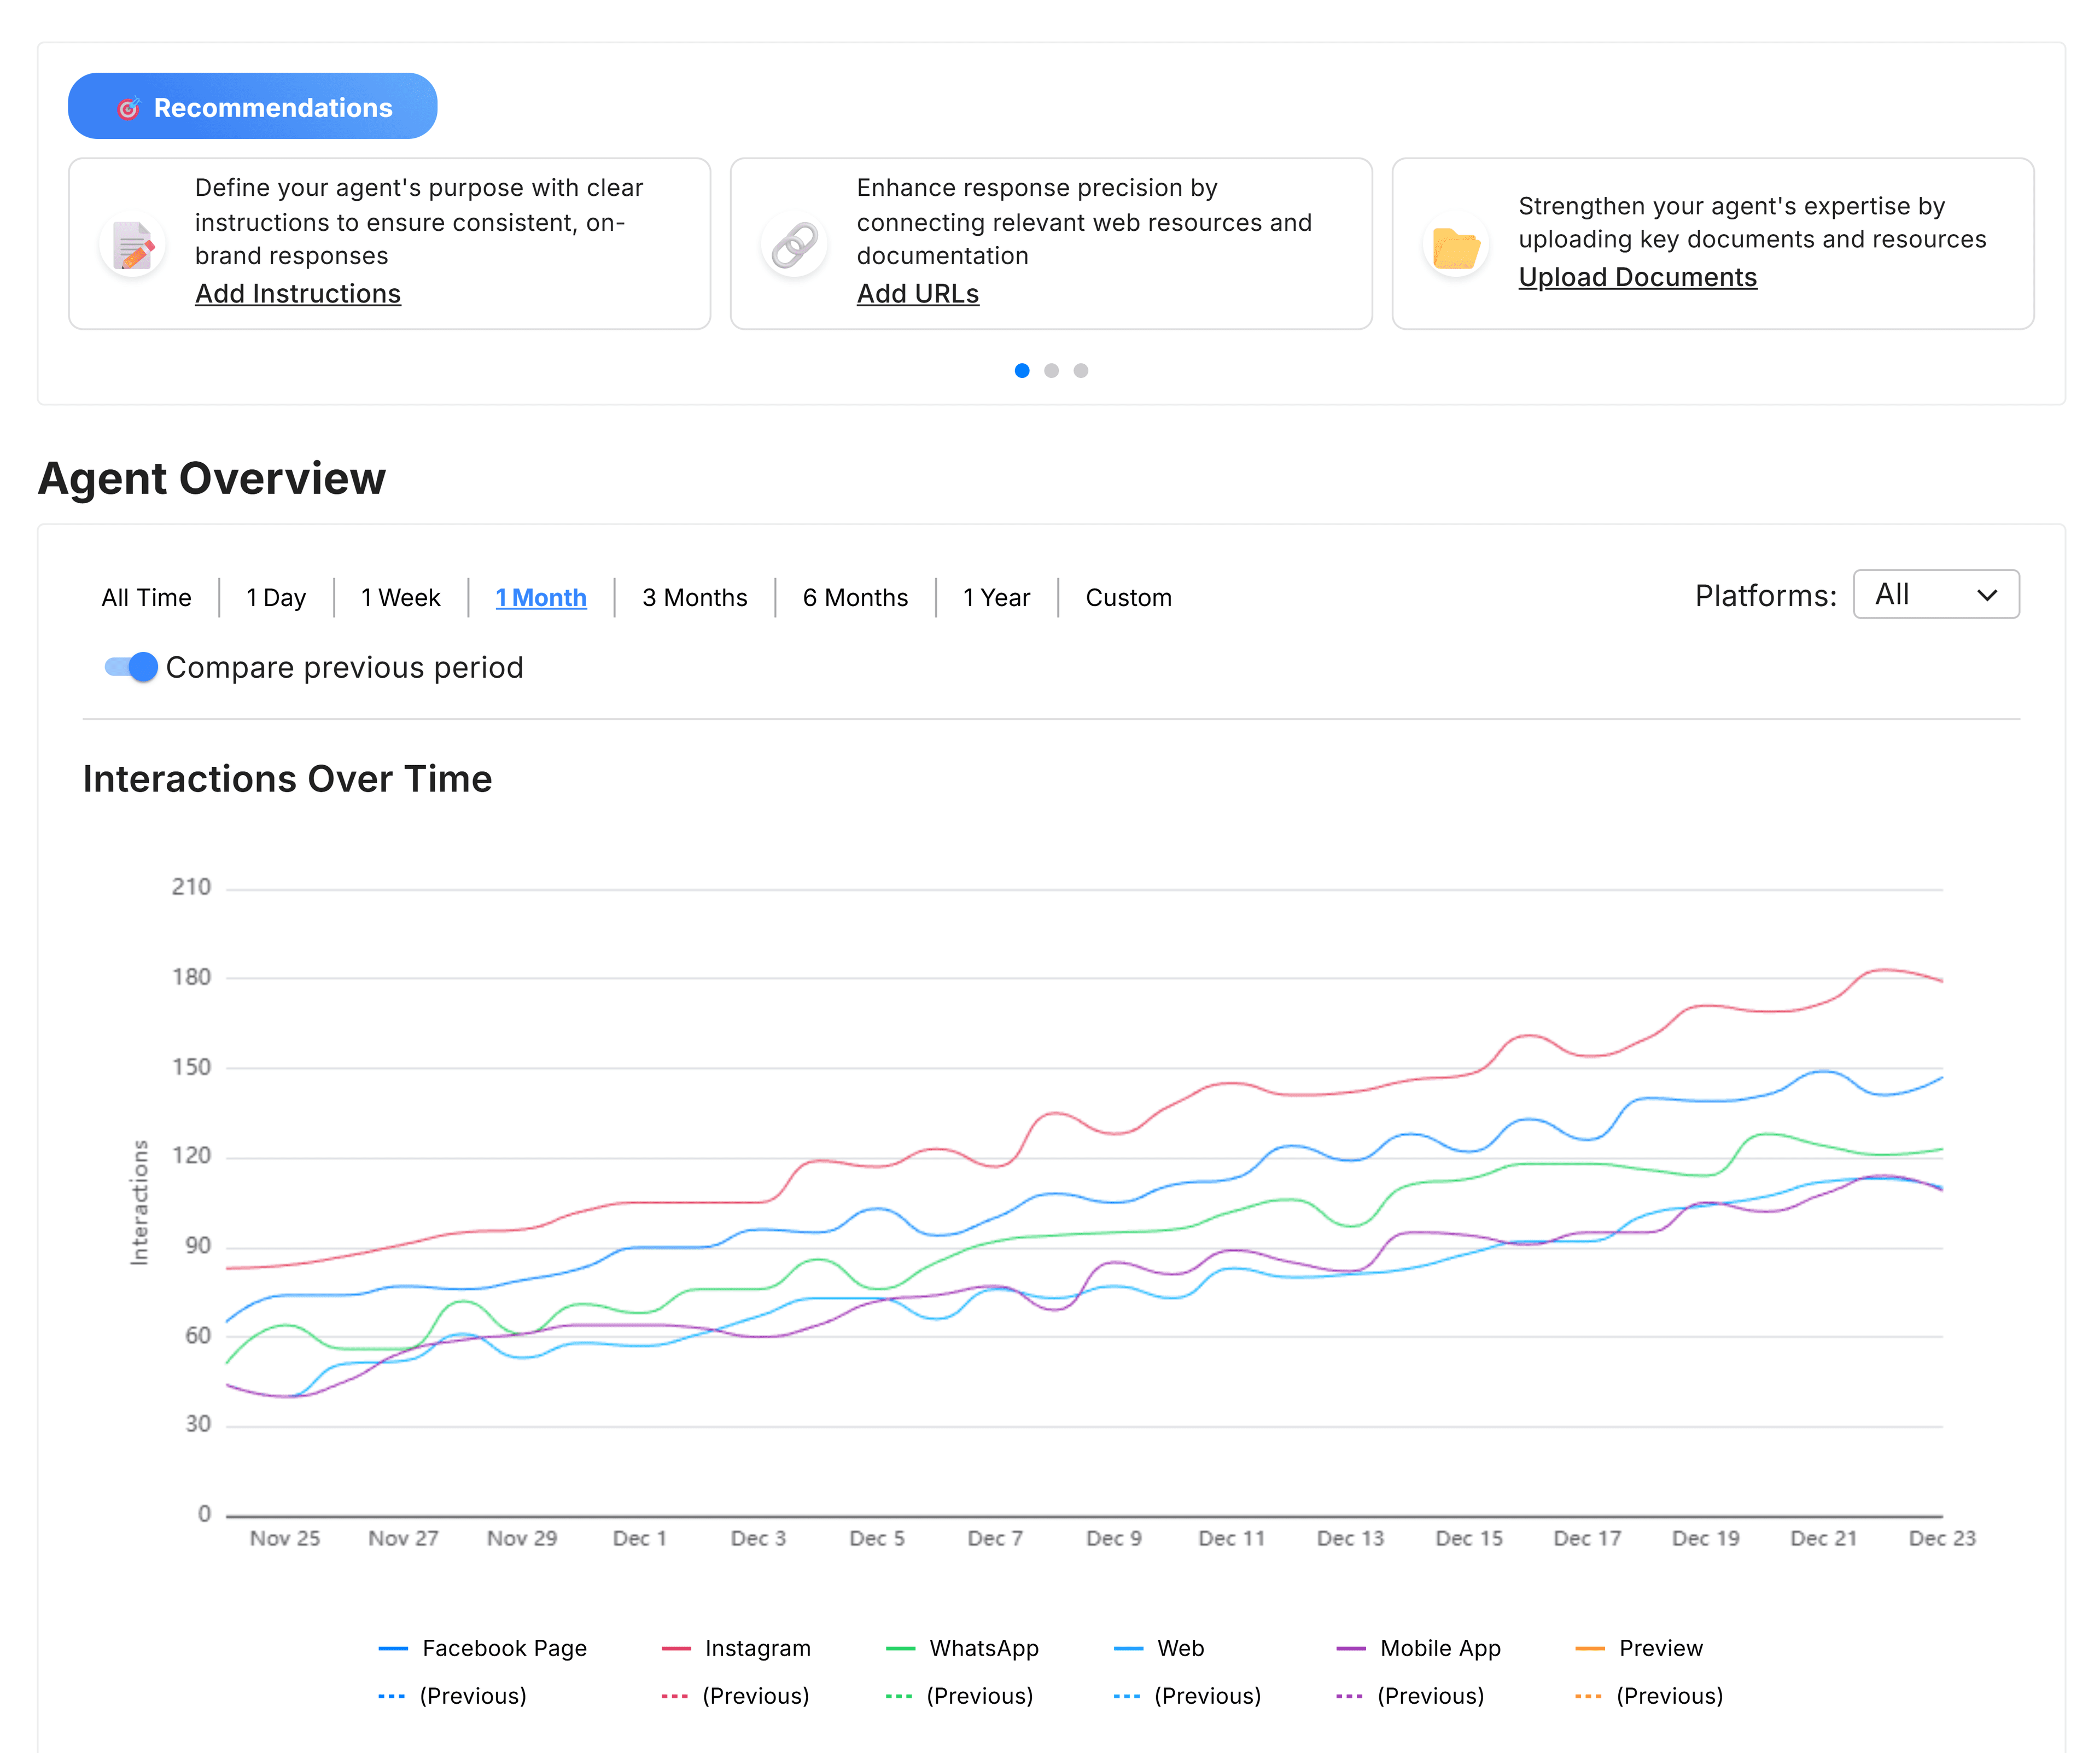This screenshot has width=2100, height=1753.
Task: Click the document pencil instructions icon
Action: pyautogui.click(x=132, y=245)
